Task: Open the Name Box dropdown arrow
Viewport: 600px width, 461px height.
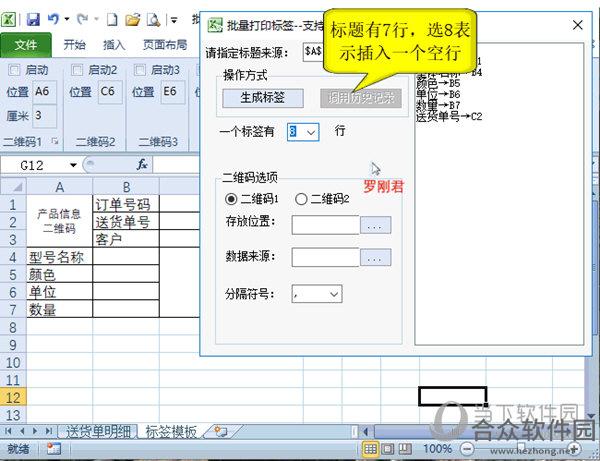Action: pyautogui.click(x=73, y=165)
